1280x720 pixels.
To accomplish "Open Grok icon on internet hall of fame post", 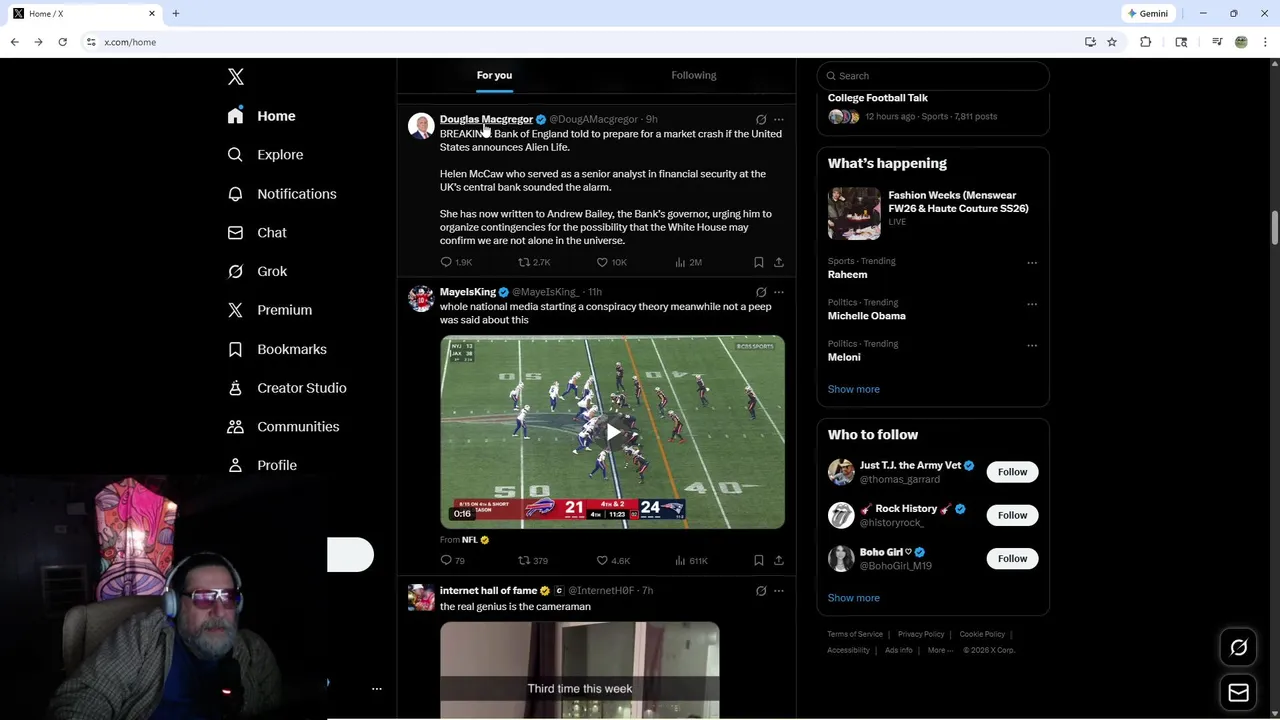I will pyautogui.click(x=761, y=590).
